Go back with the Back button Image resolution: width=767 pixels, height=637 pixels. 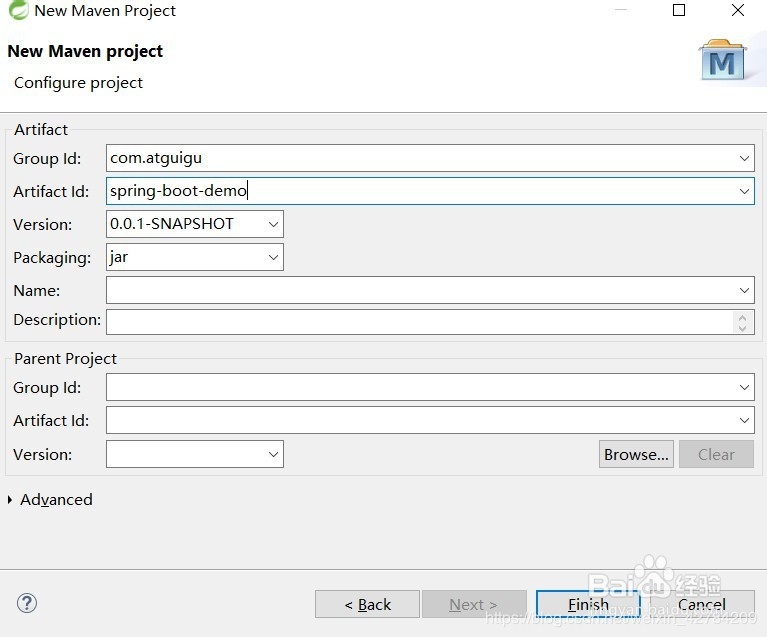367,604
